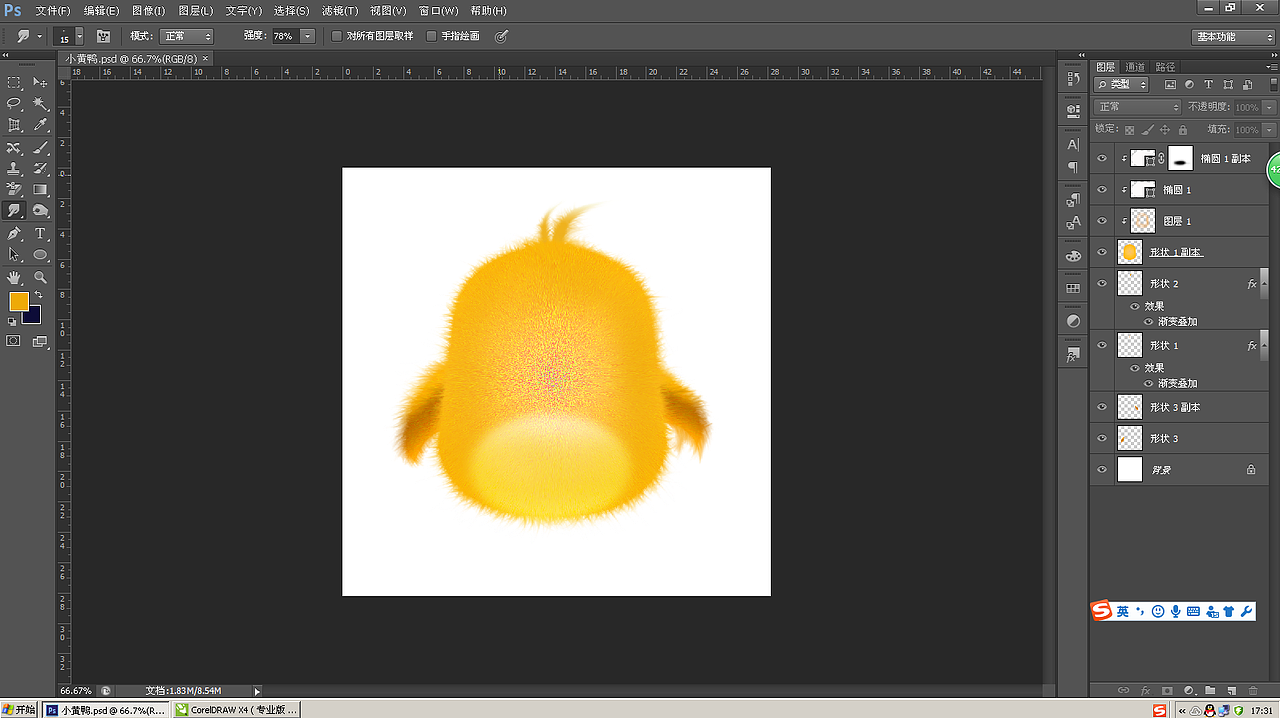Select the Eyedropper tool

point(40,125)
